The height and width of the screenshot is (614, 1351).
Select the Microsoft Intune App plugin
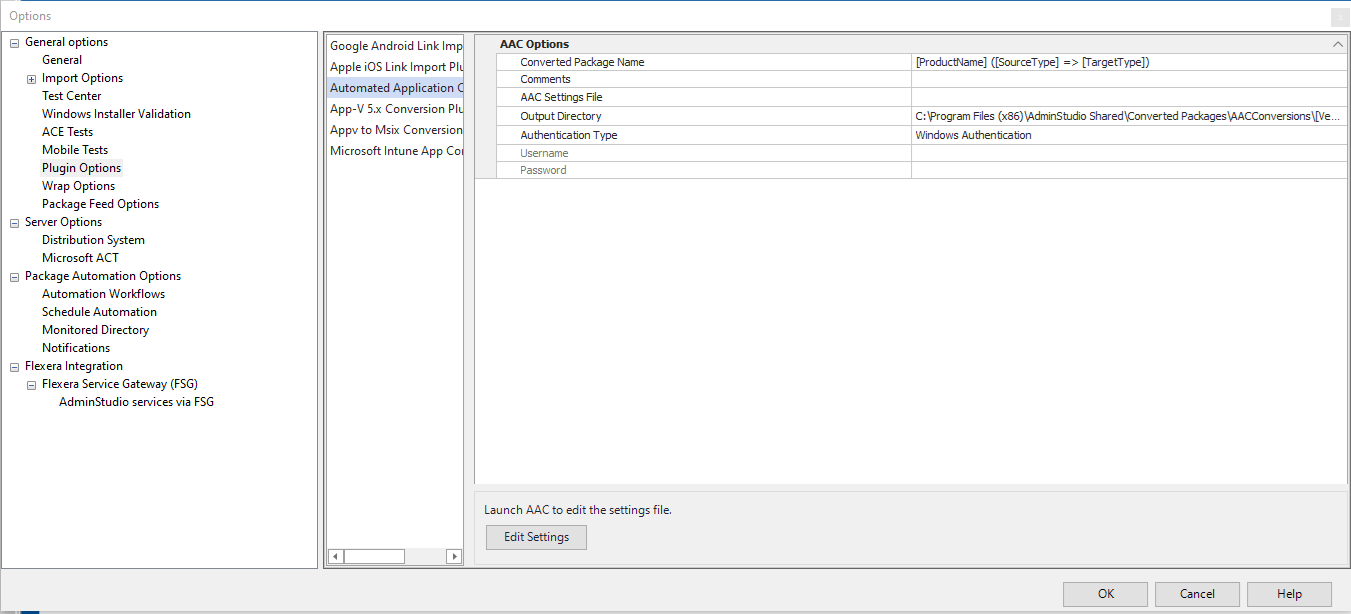396,151
